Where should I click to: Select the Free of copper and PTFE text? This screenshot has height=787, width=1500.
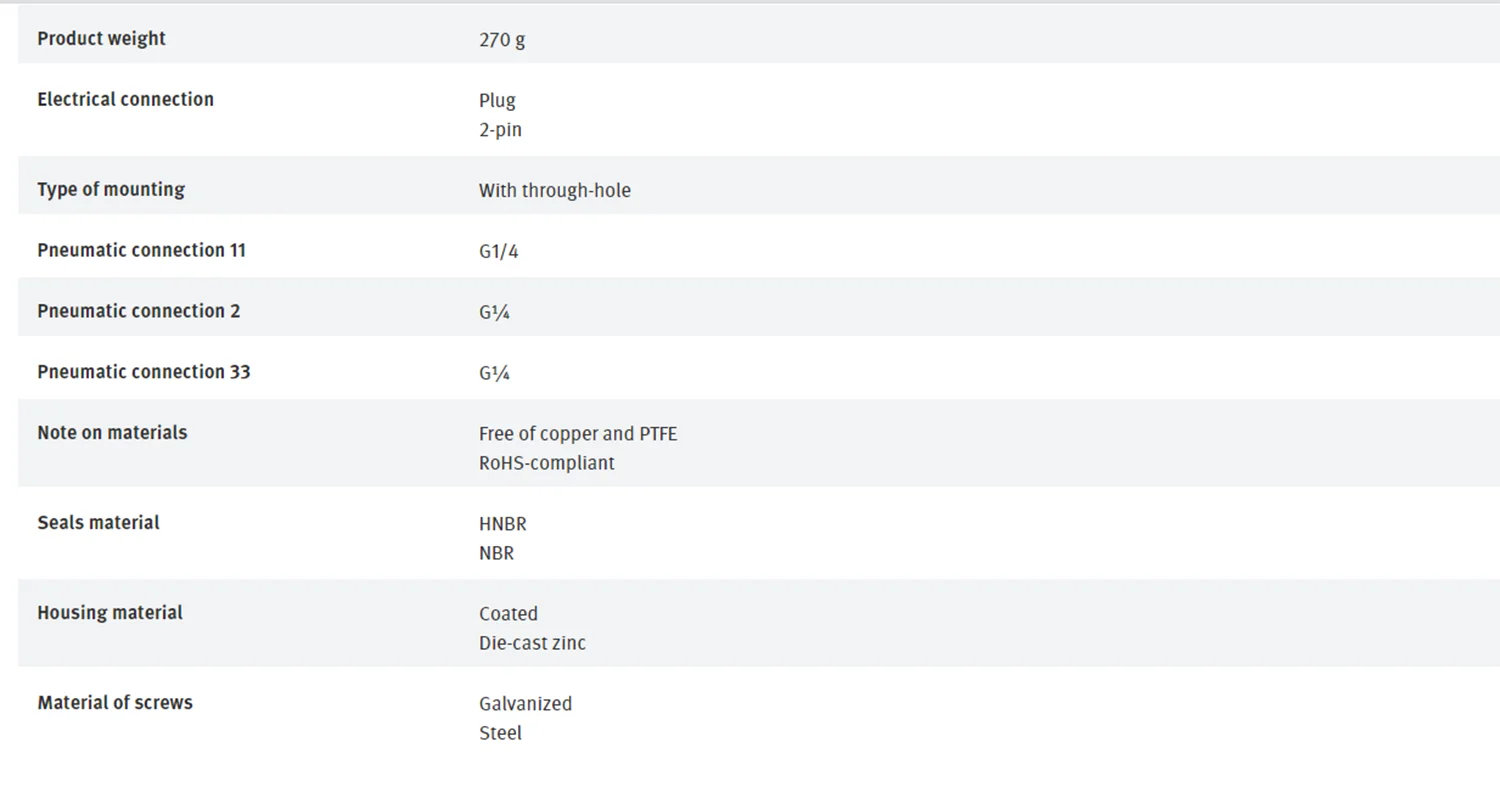577,434
